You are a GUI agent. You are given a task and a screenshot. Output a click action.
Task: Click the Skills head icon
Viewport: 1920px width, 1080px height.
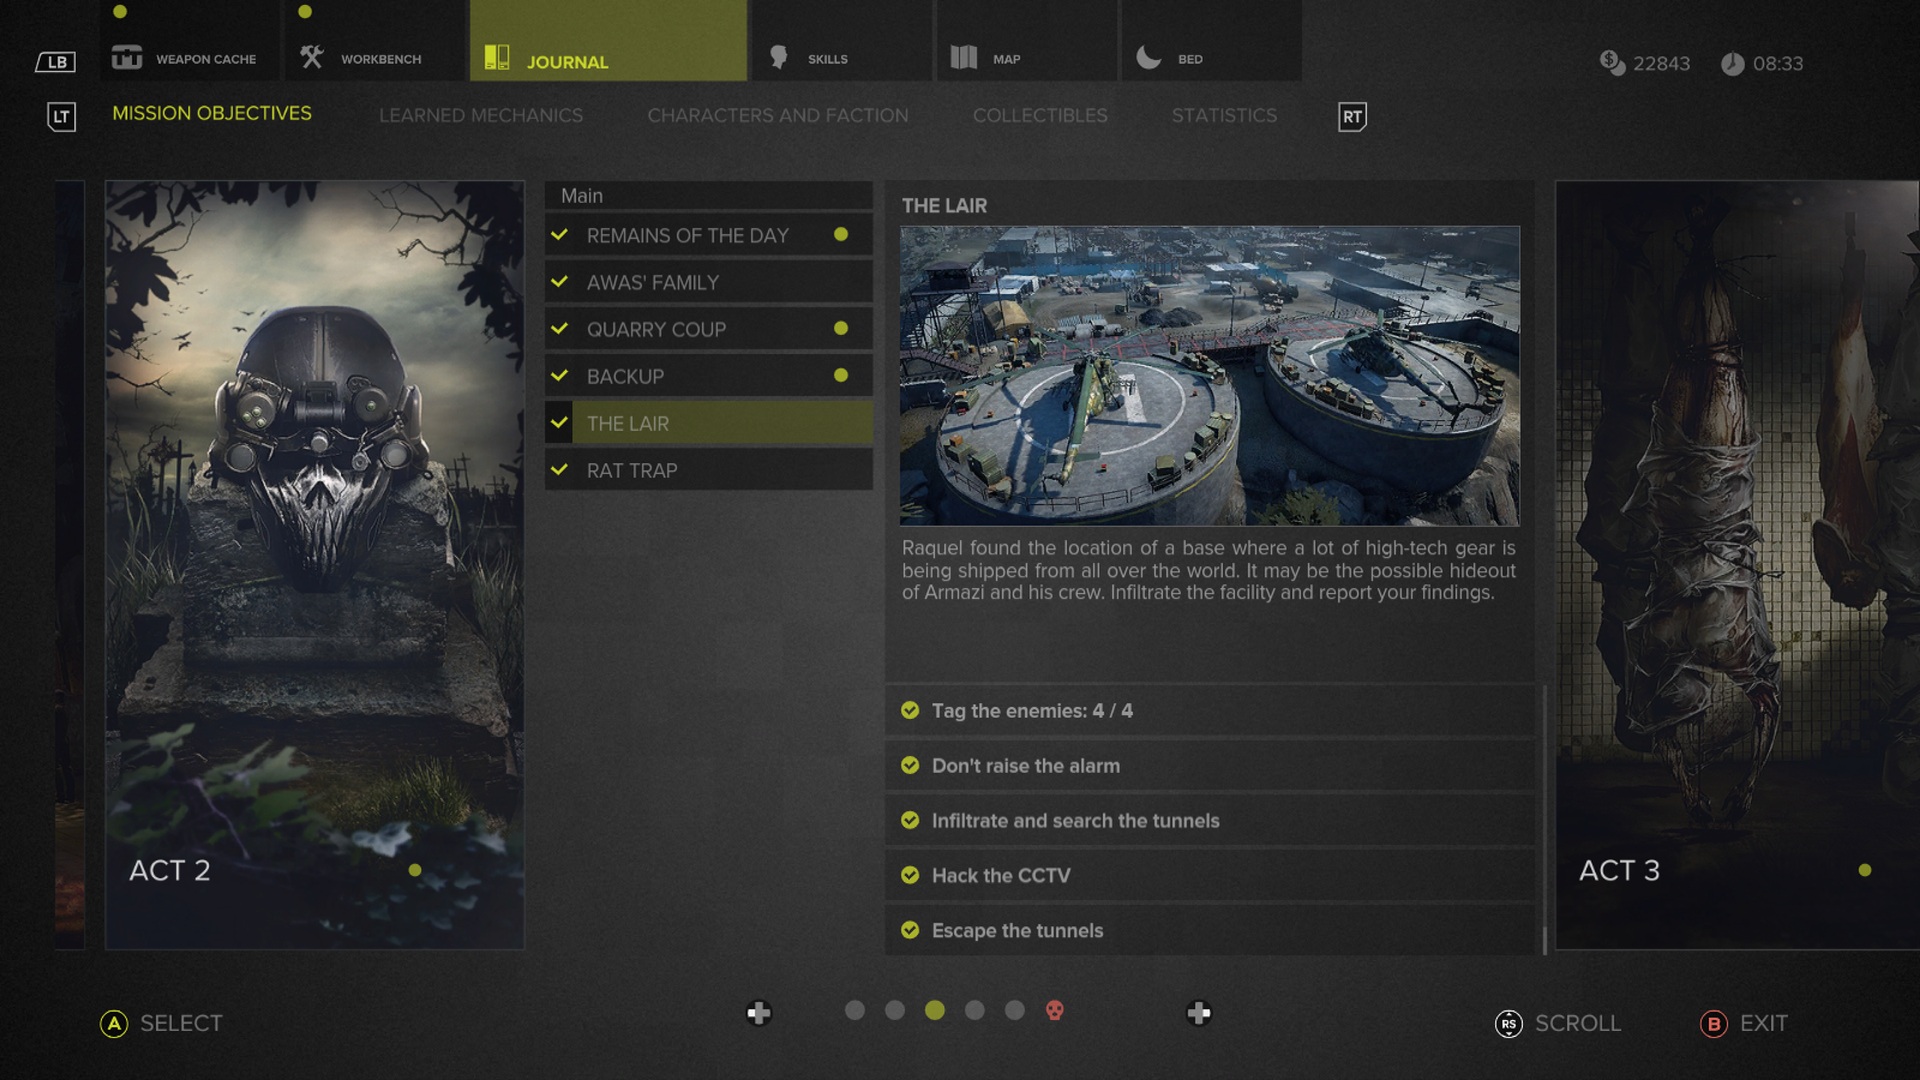click(778, 57)
